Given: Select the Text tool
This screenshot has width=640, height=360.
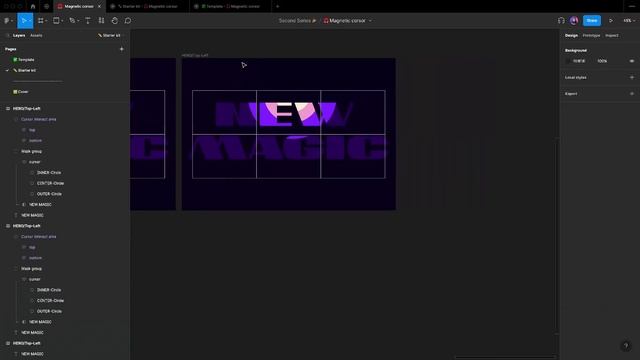Looking at the screenshot, I should (88, 20).
